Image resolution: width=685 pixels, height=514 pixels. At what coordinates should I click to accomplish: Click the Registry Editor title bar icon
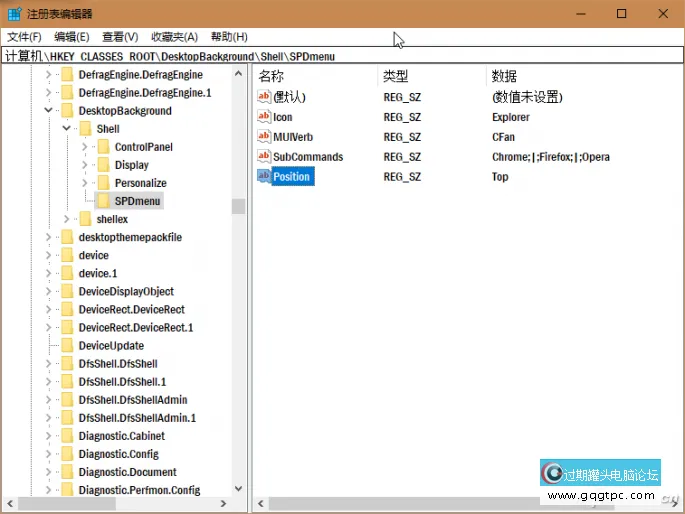click(x=14, y=14)
